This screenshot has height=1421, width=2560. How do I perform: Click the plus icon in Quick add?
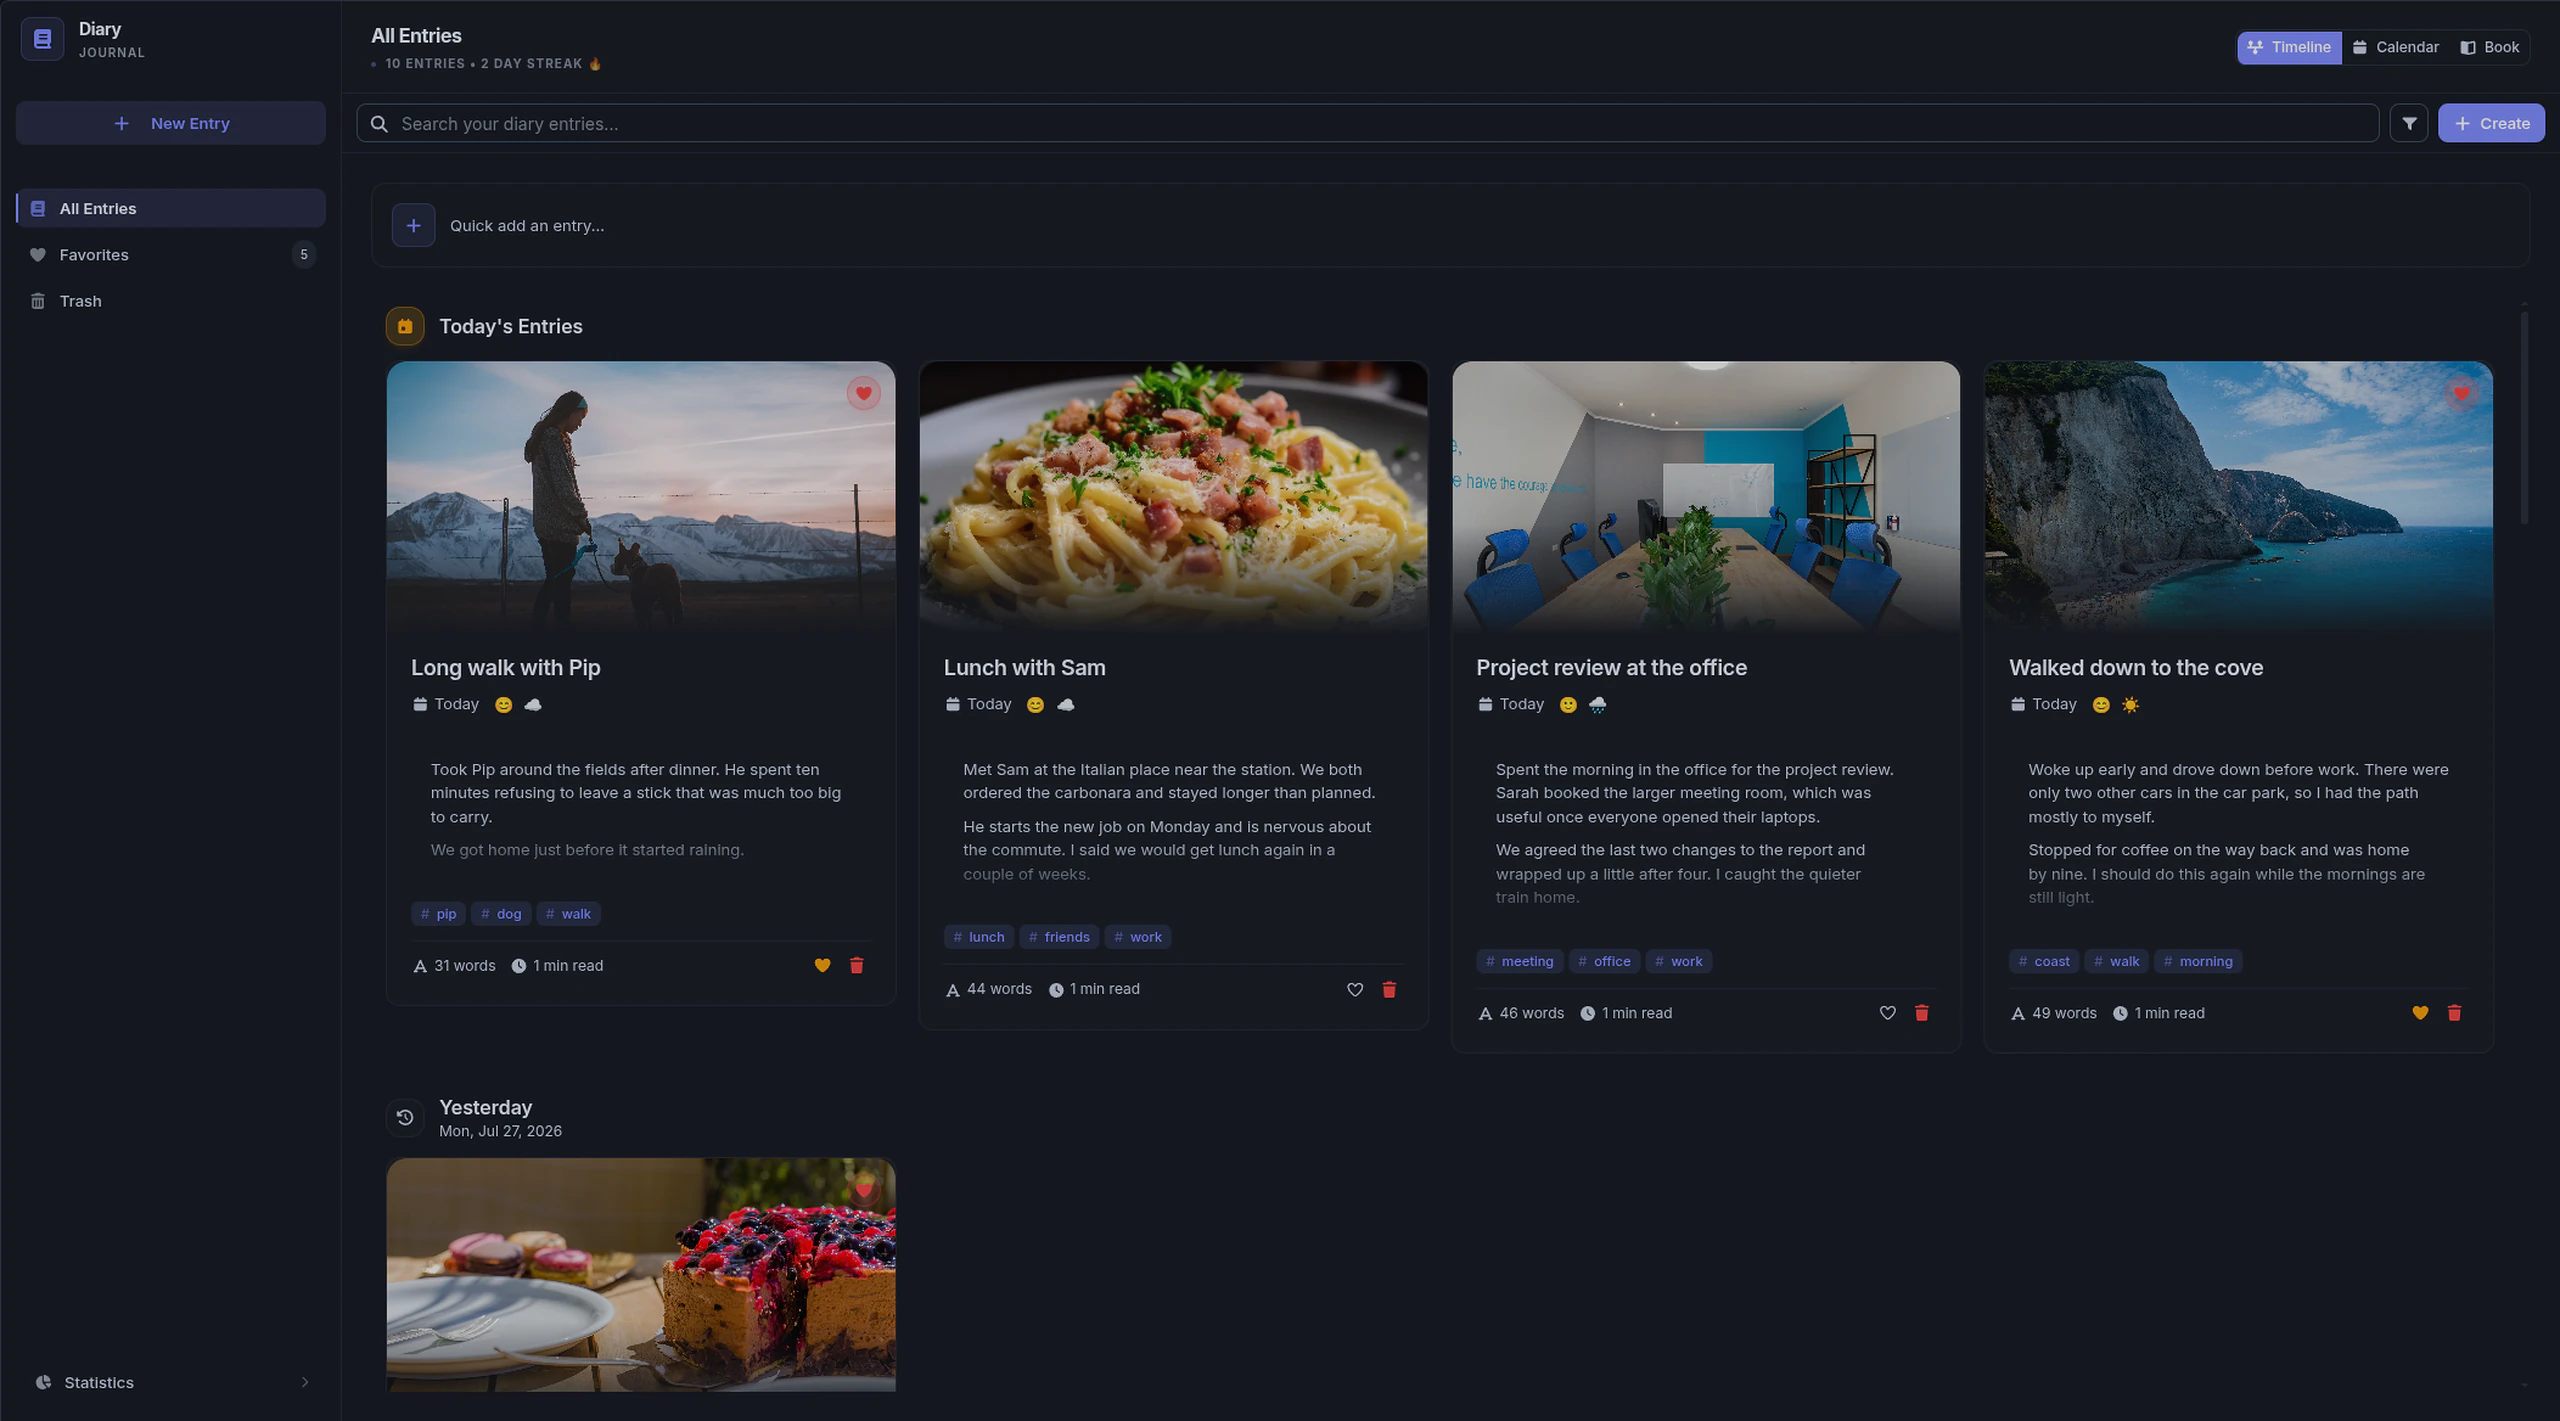point(413,225)
